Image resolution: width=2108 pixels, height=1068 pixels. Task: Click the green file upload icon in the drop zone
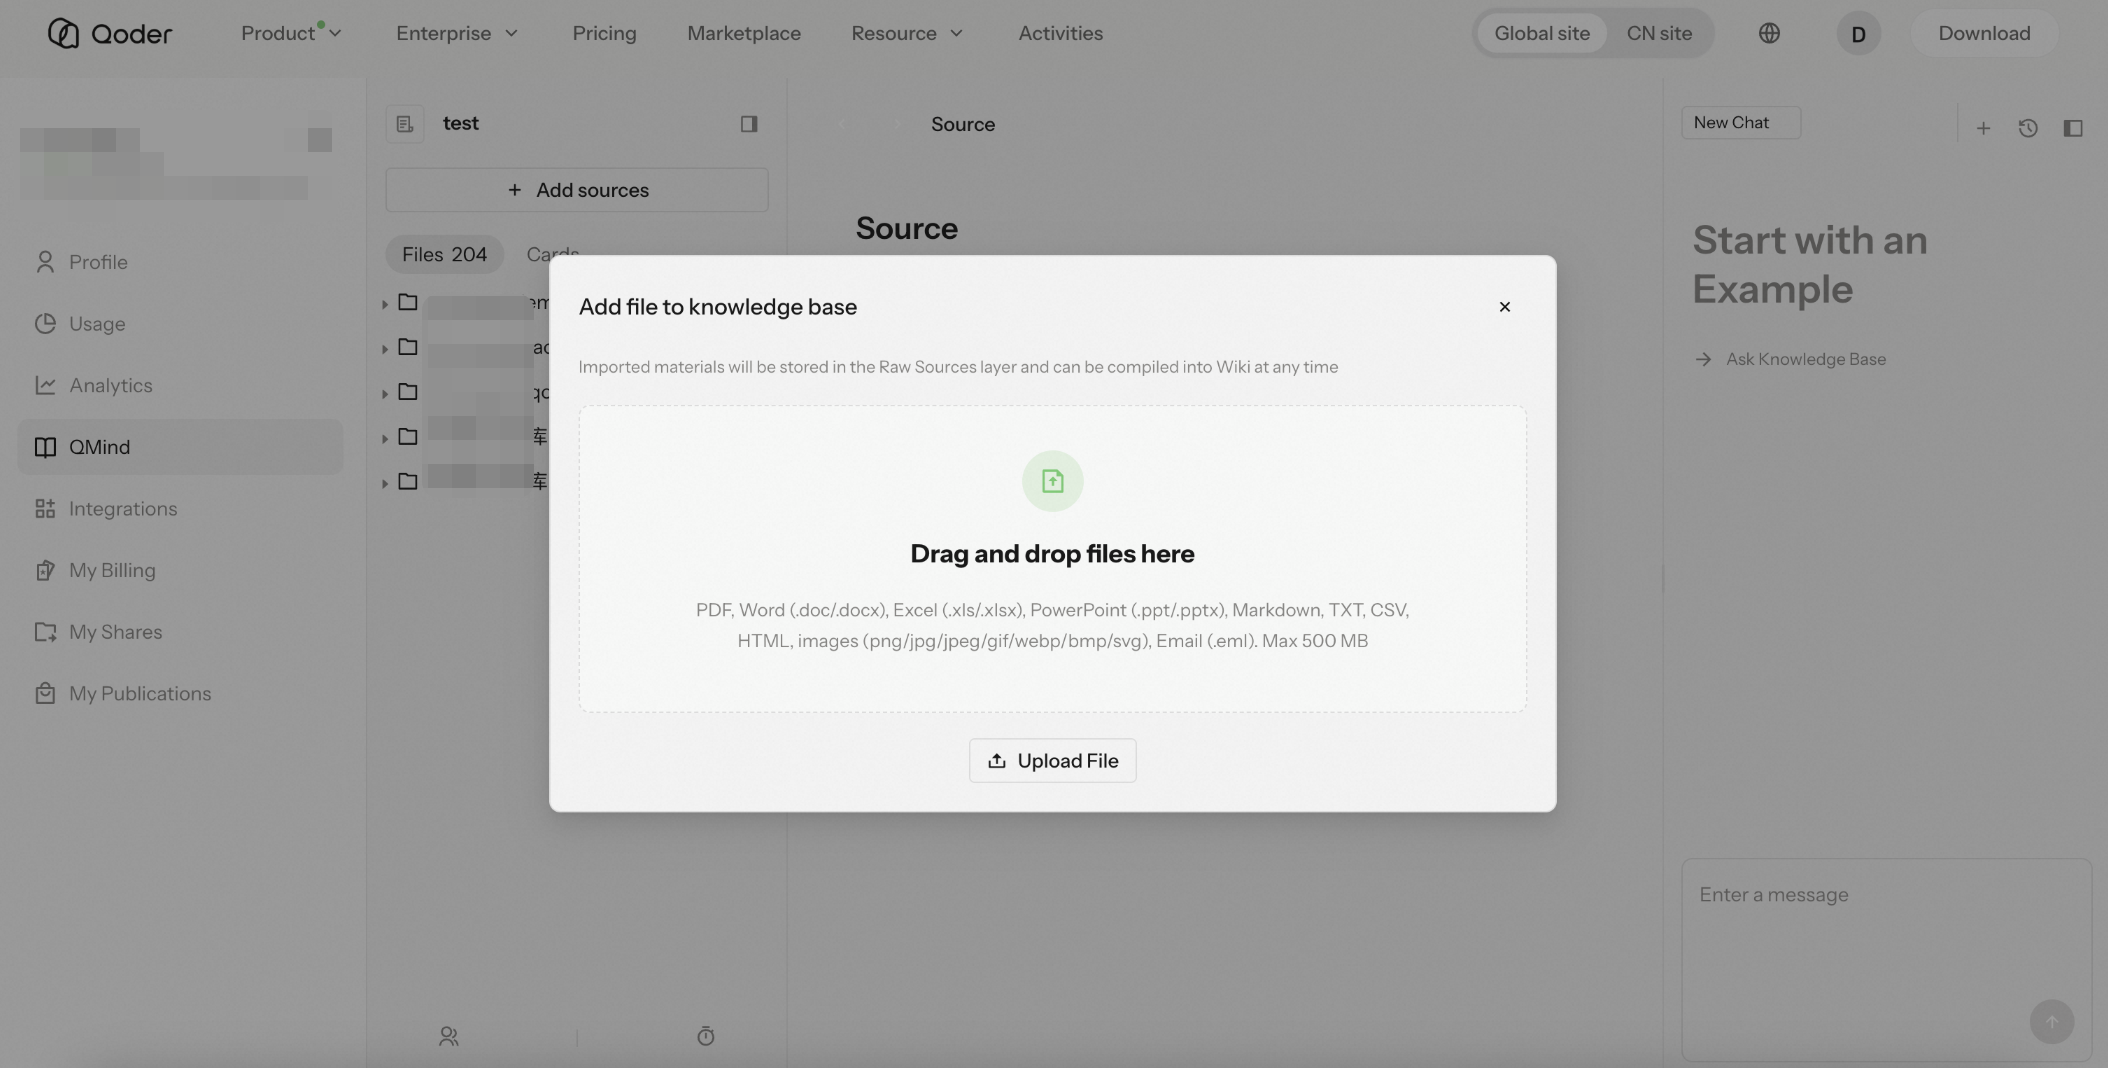click(1052, 481)
